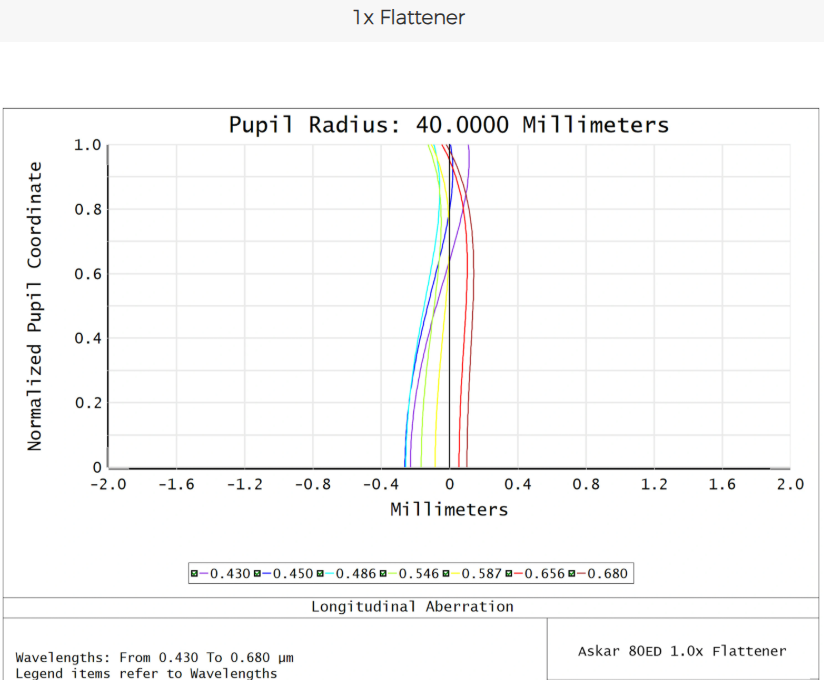This screenshot has width=824, height=680.
Task: Click the 0.486 wavelength legend marker
Action: pos(321,573)
